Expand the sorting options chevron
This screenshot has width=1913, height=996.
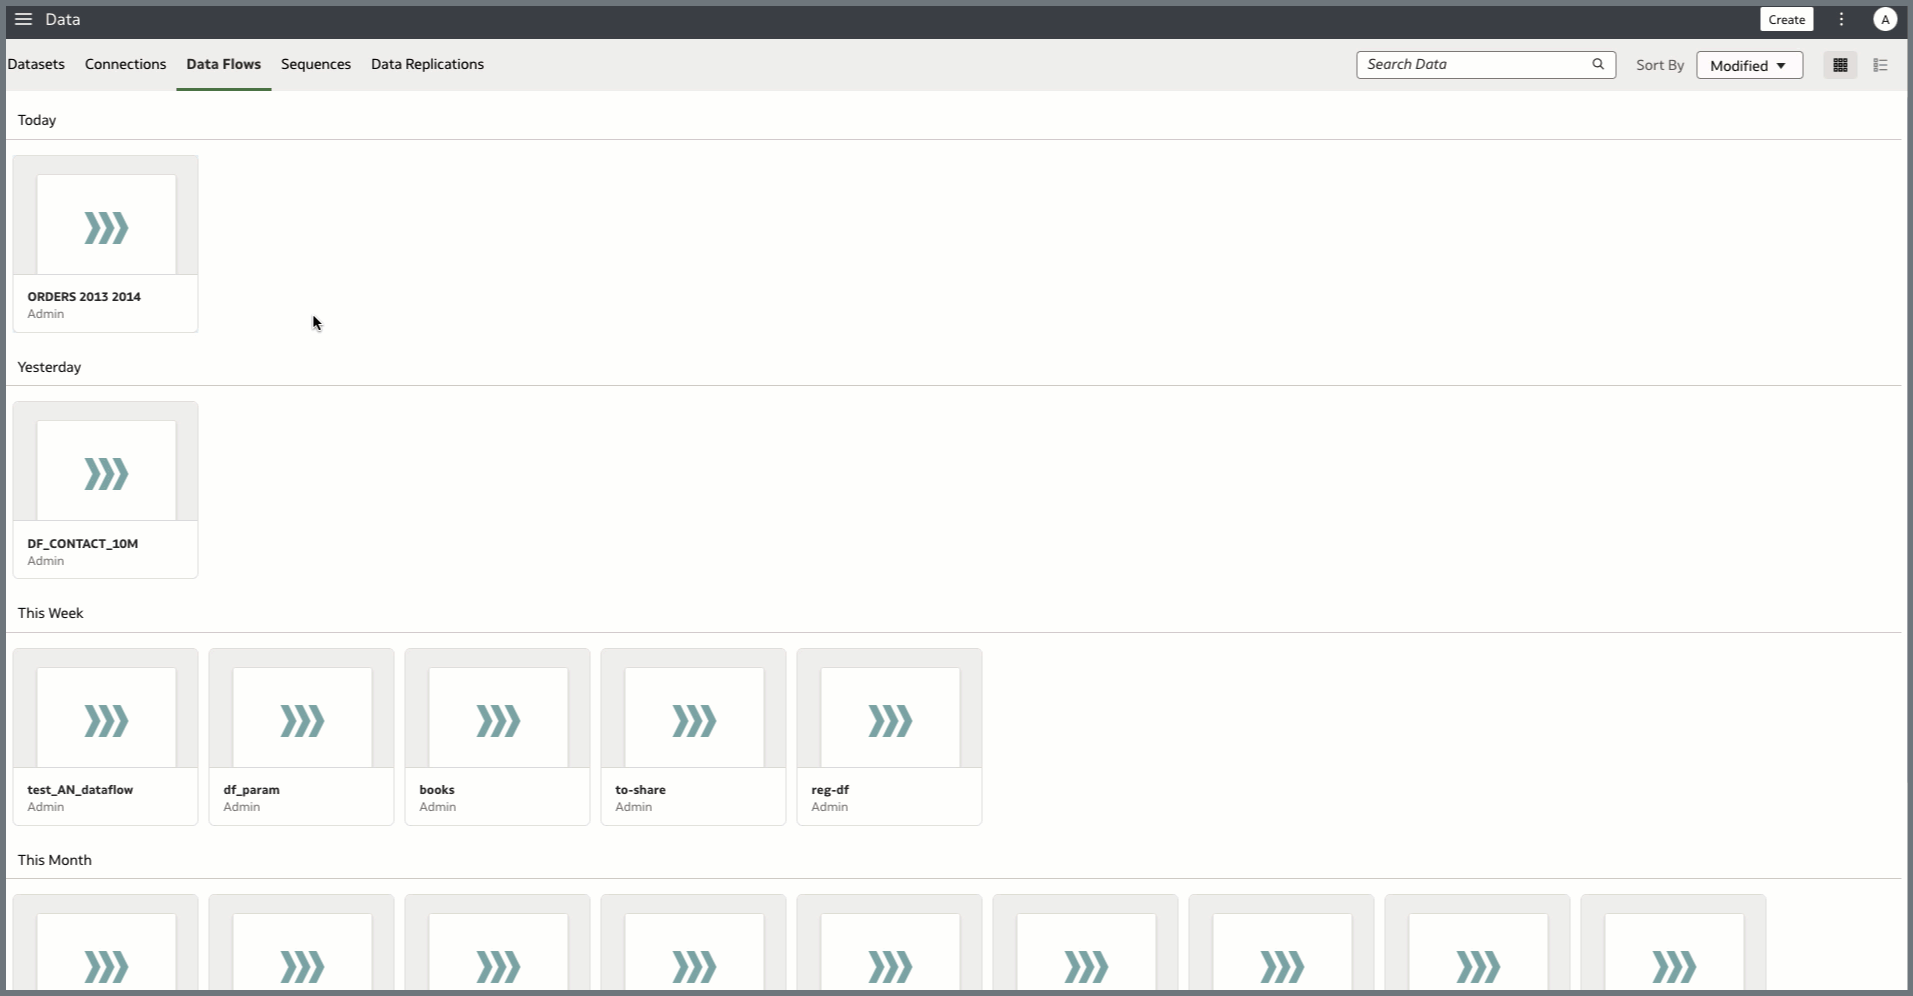coord(1783,65)
